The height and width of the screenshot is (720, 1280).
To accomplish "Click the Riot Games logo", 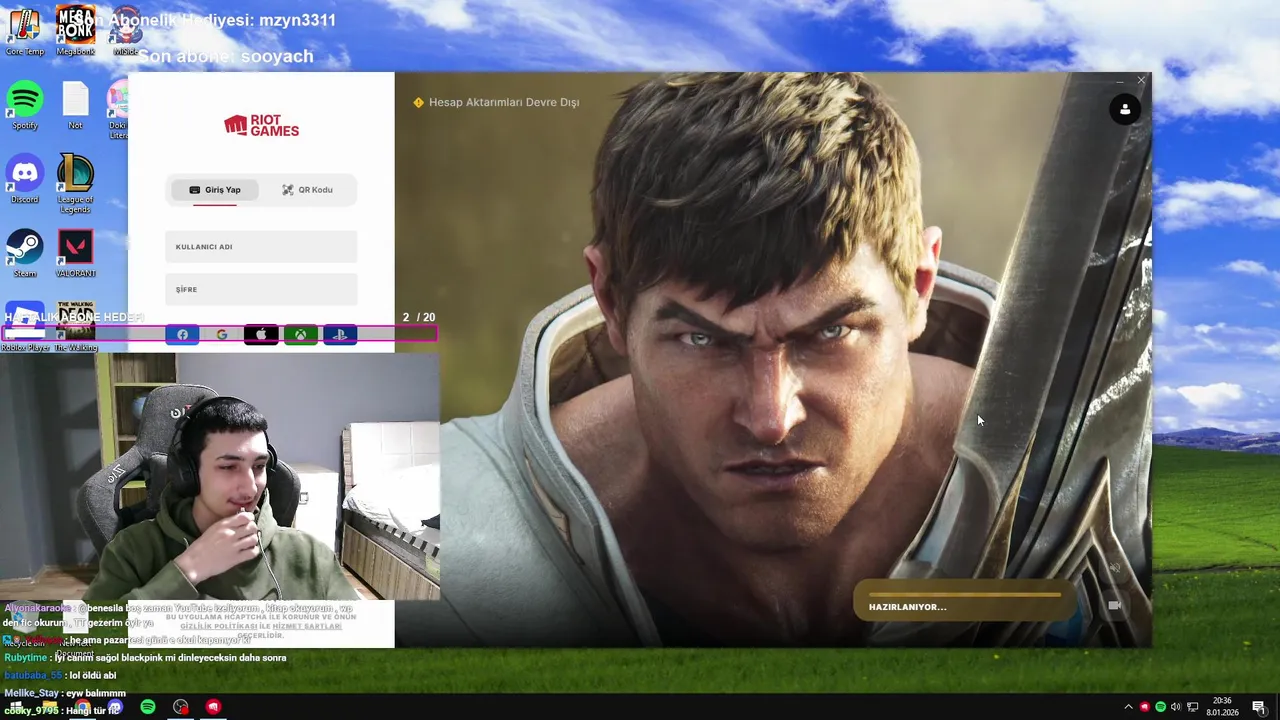I will tap(261, 125).
